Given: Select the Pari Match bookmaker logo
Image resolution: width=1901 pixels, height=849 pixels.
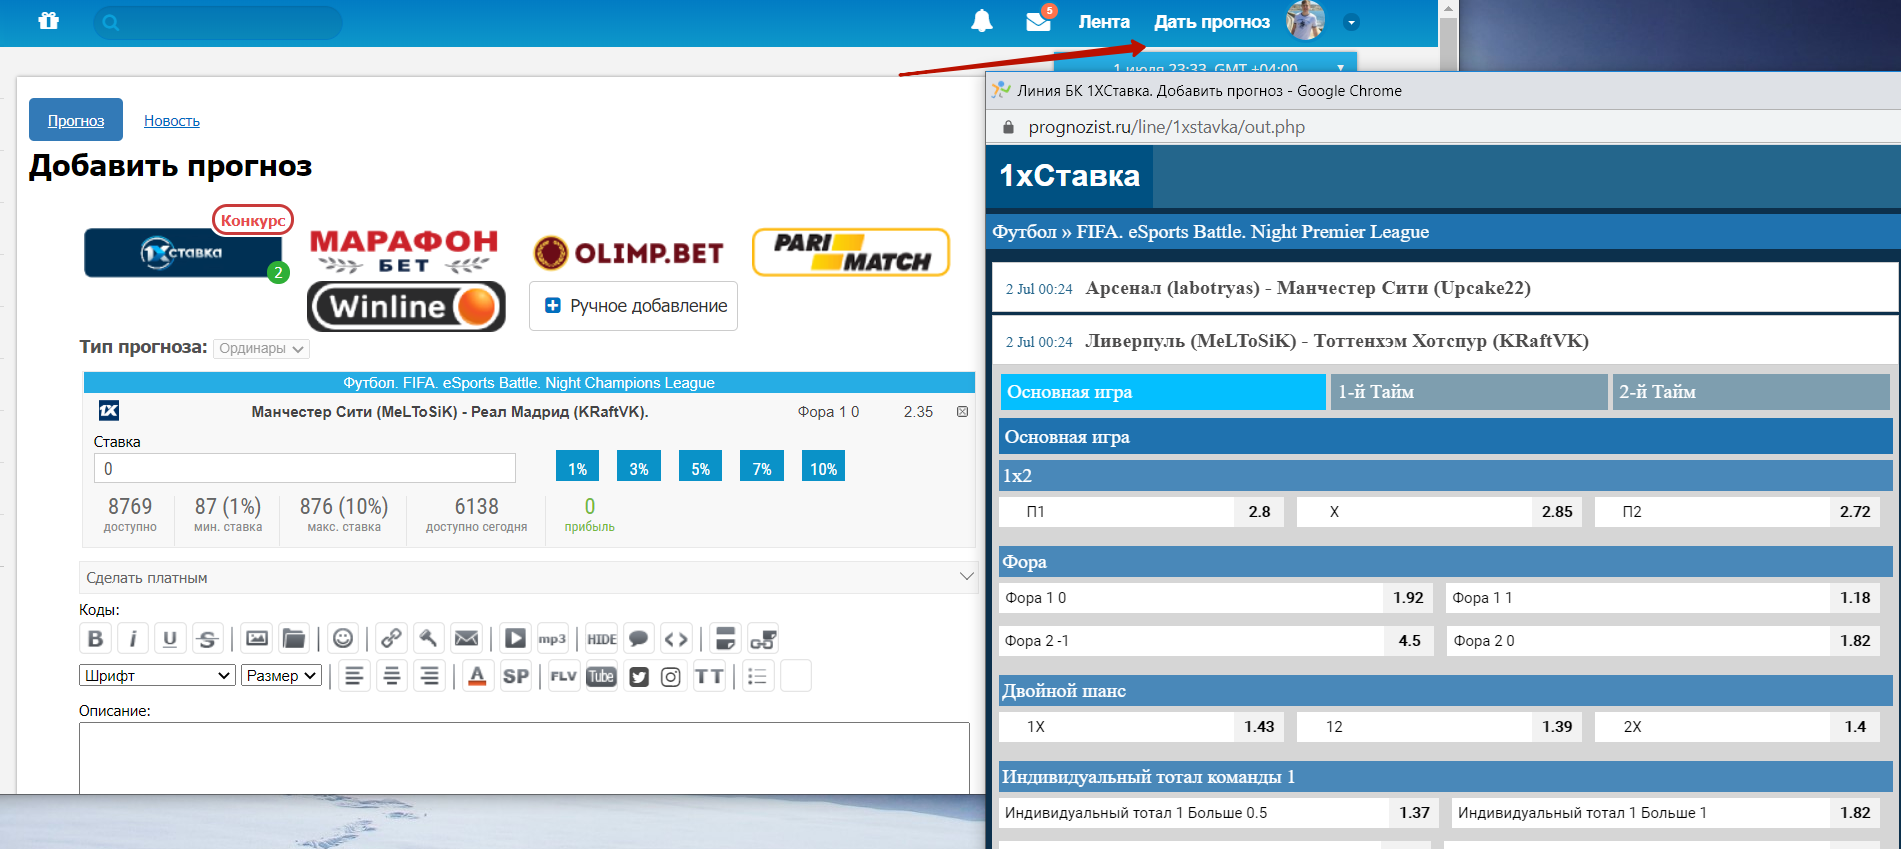Looking at the screenshot, I should (851, 252).
